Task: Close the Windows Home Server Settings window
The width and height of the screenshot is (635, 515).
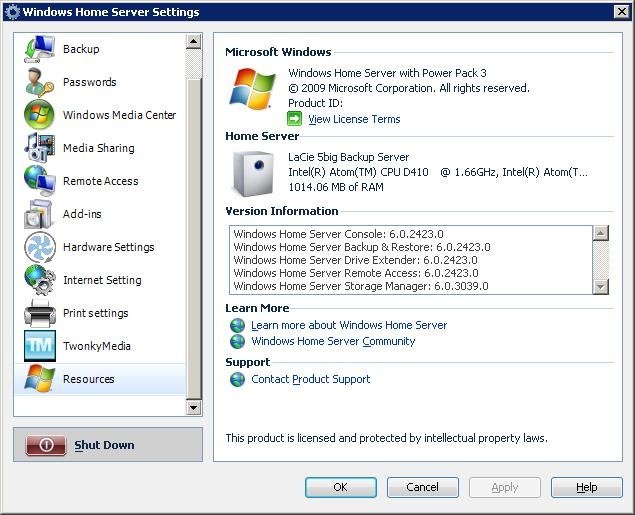Action: pyautogui.click(x=622, y=12)
